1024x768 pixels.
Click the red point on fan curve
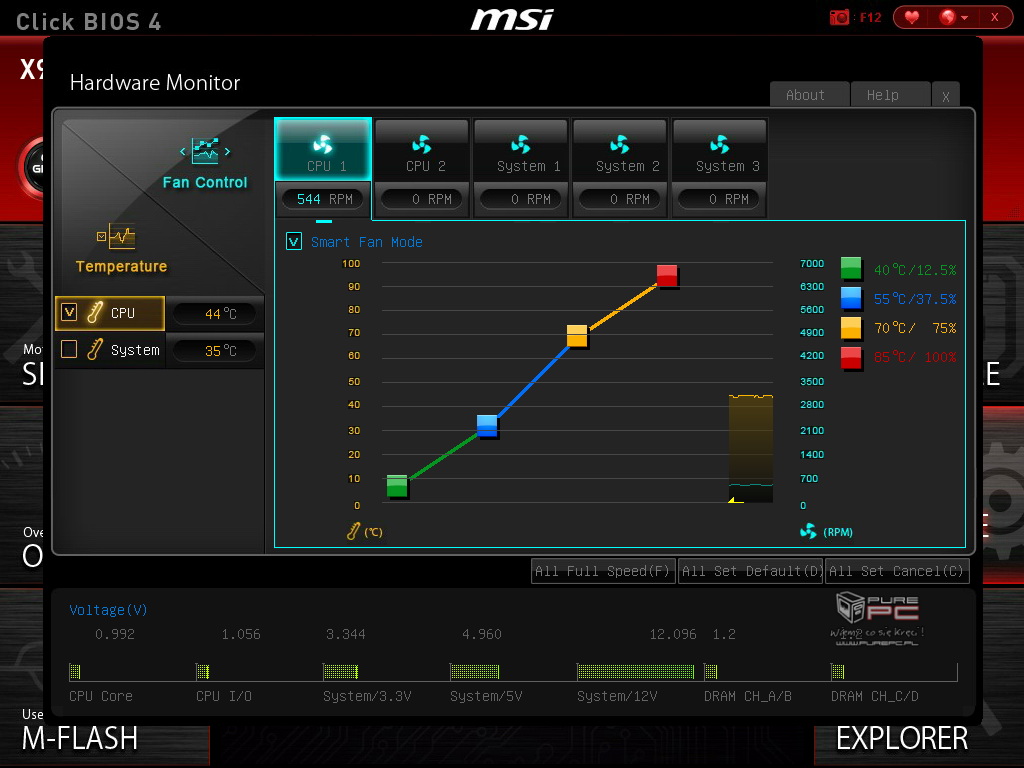[667, 275]
